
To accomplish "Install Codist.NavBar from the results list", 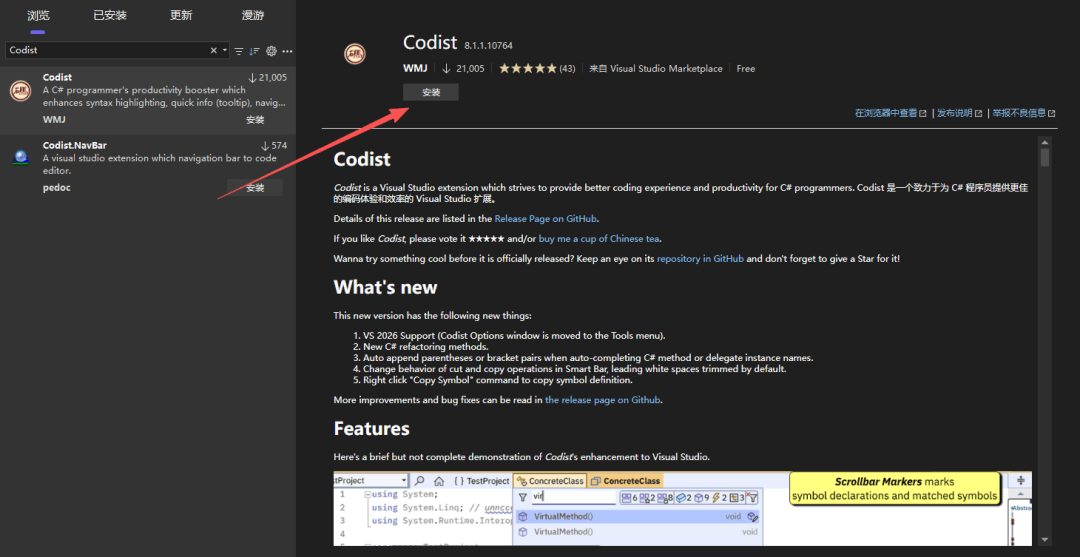I will [x=255, y=188].
